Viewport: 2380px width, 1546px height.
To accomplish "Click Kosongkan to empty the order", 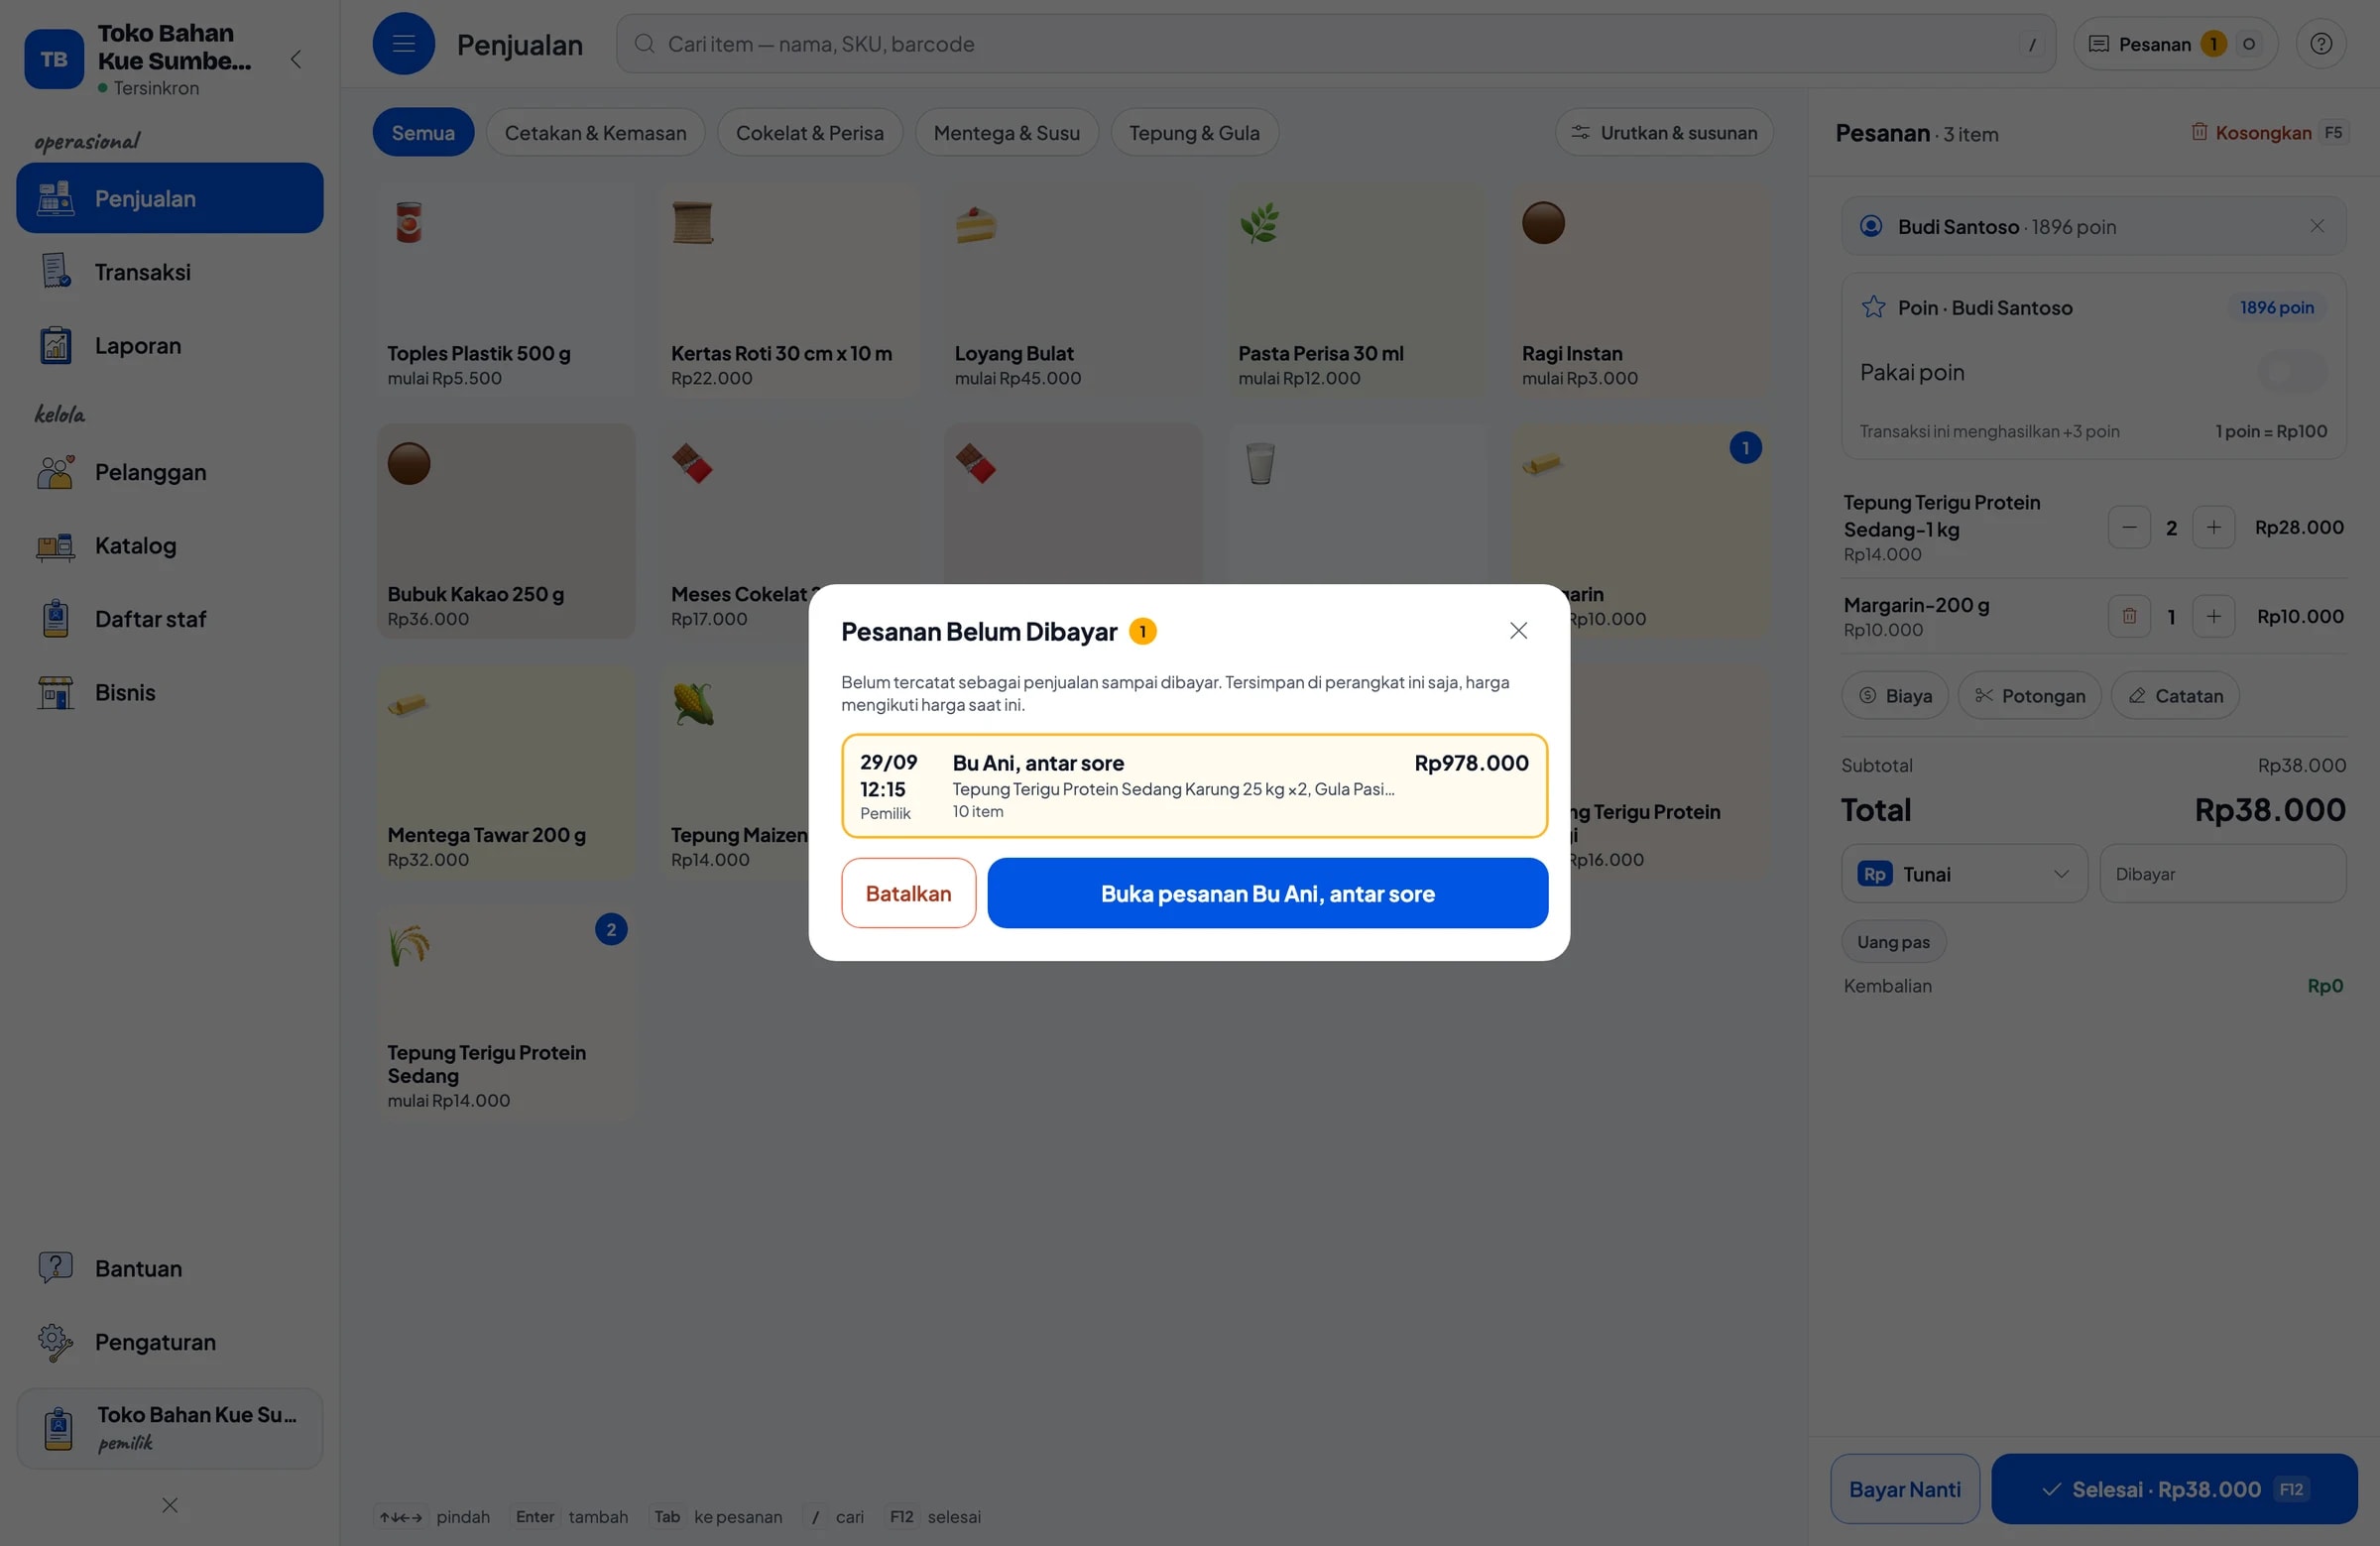I will click(x=2267, y=132).
